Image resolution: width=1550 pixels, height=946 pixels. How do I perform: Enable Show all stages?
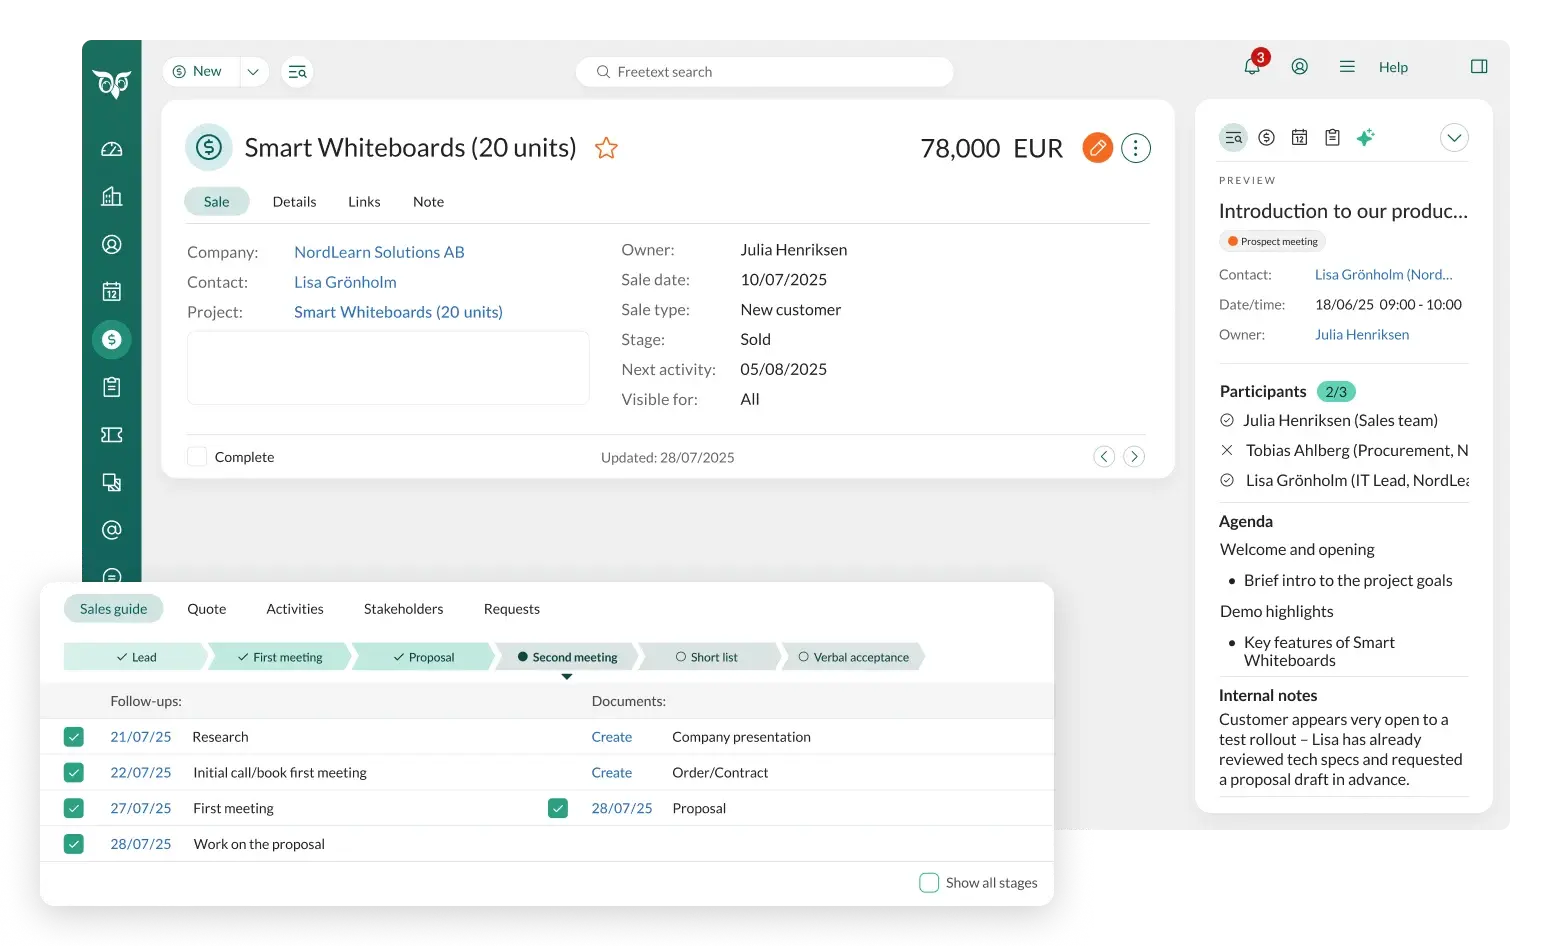[x=929, y=882]
